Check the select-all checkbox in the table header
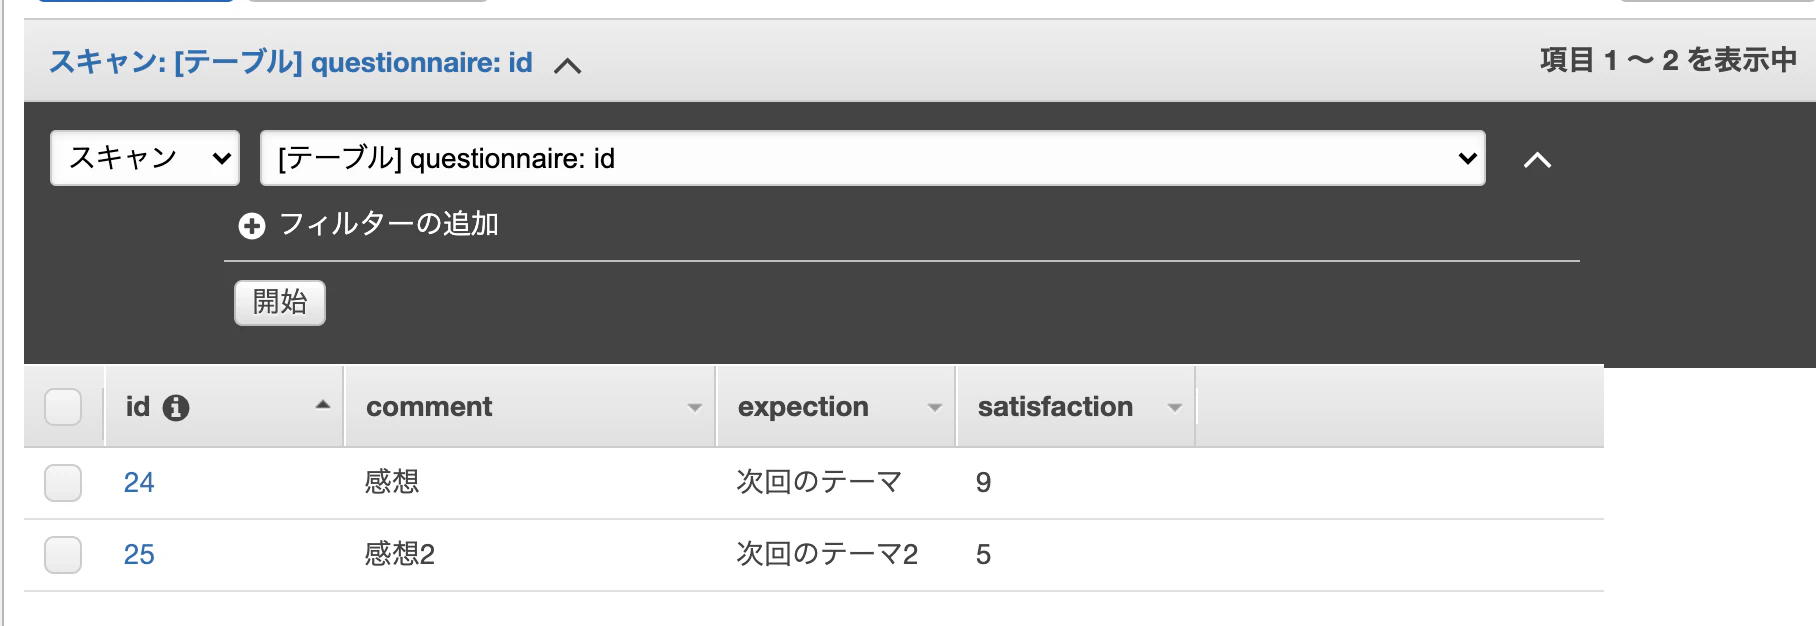The height and width of the screenshot is (626, 1816). (62, 406)
